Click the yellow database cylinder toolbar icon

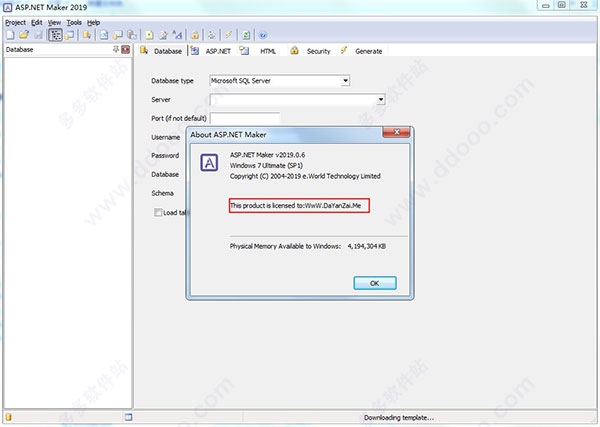[x=87, y=35]
